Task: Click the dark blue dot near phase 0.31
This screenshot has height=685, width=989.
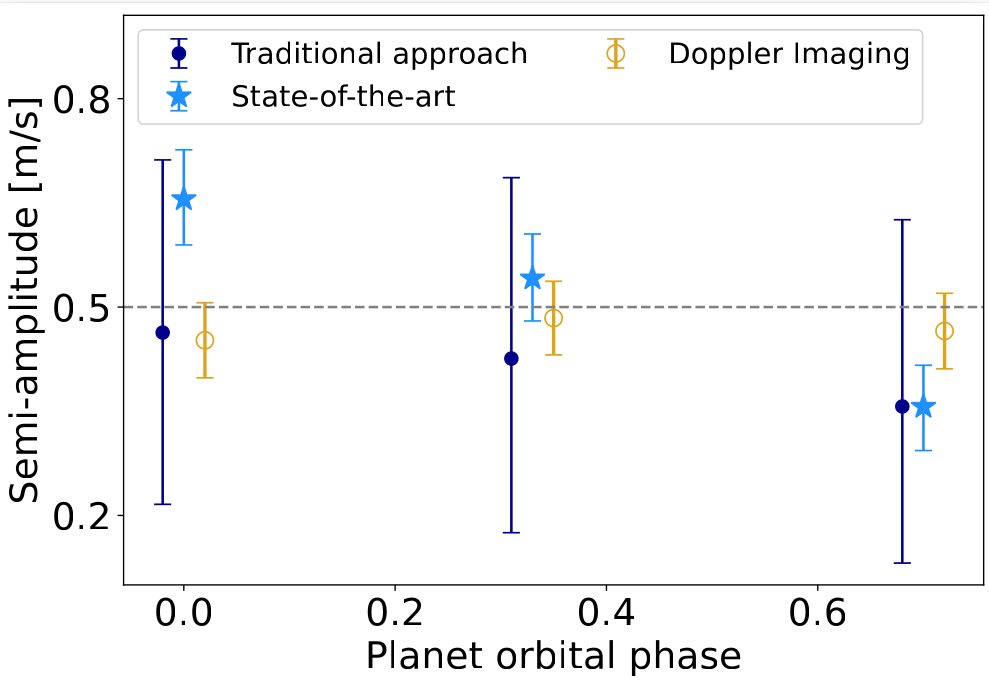Action: [511, 358]
